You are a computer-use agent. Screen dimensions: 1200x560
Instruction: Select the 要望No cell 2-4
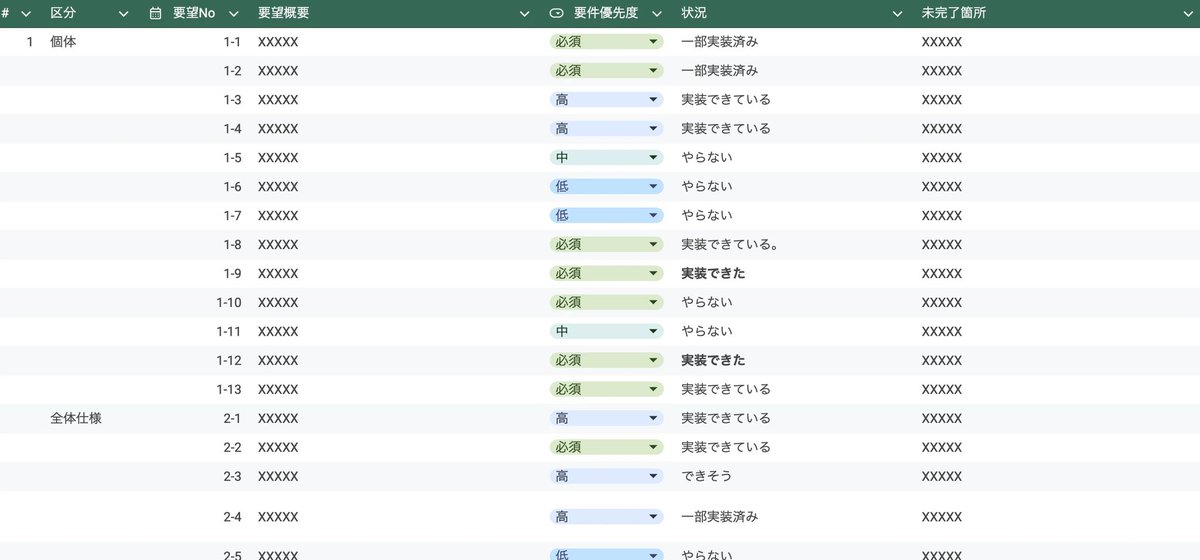(232, 517)
